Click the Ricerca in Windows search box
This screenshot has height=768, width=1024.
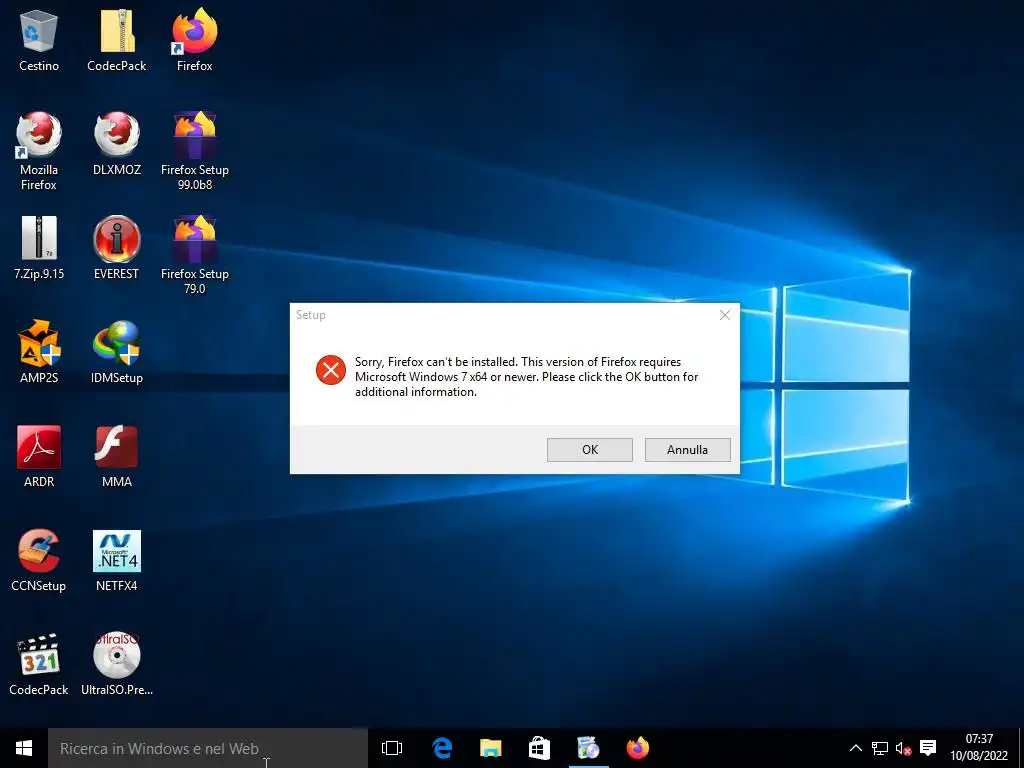(x=208, y=748)
